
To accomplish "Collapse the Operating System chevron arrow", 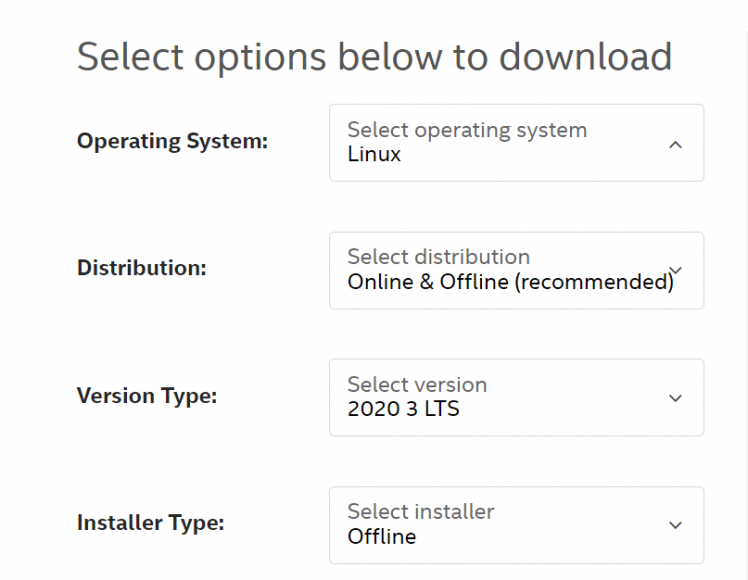I will pos(675,144).
